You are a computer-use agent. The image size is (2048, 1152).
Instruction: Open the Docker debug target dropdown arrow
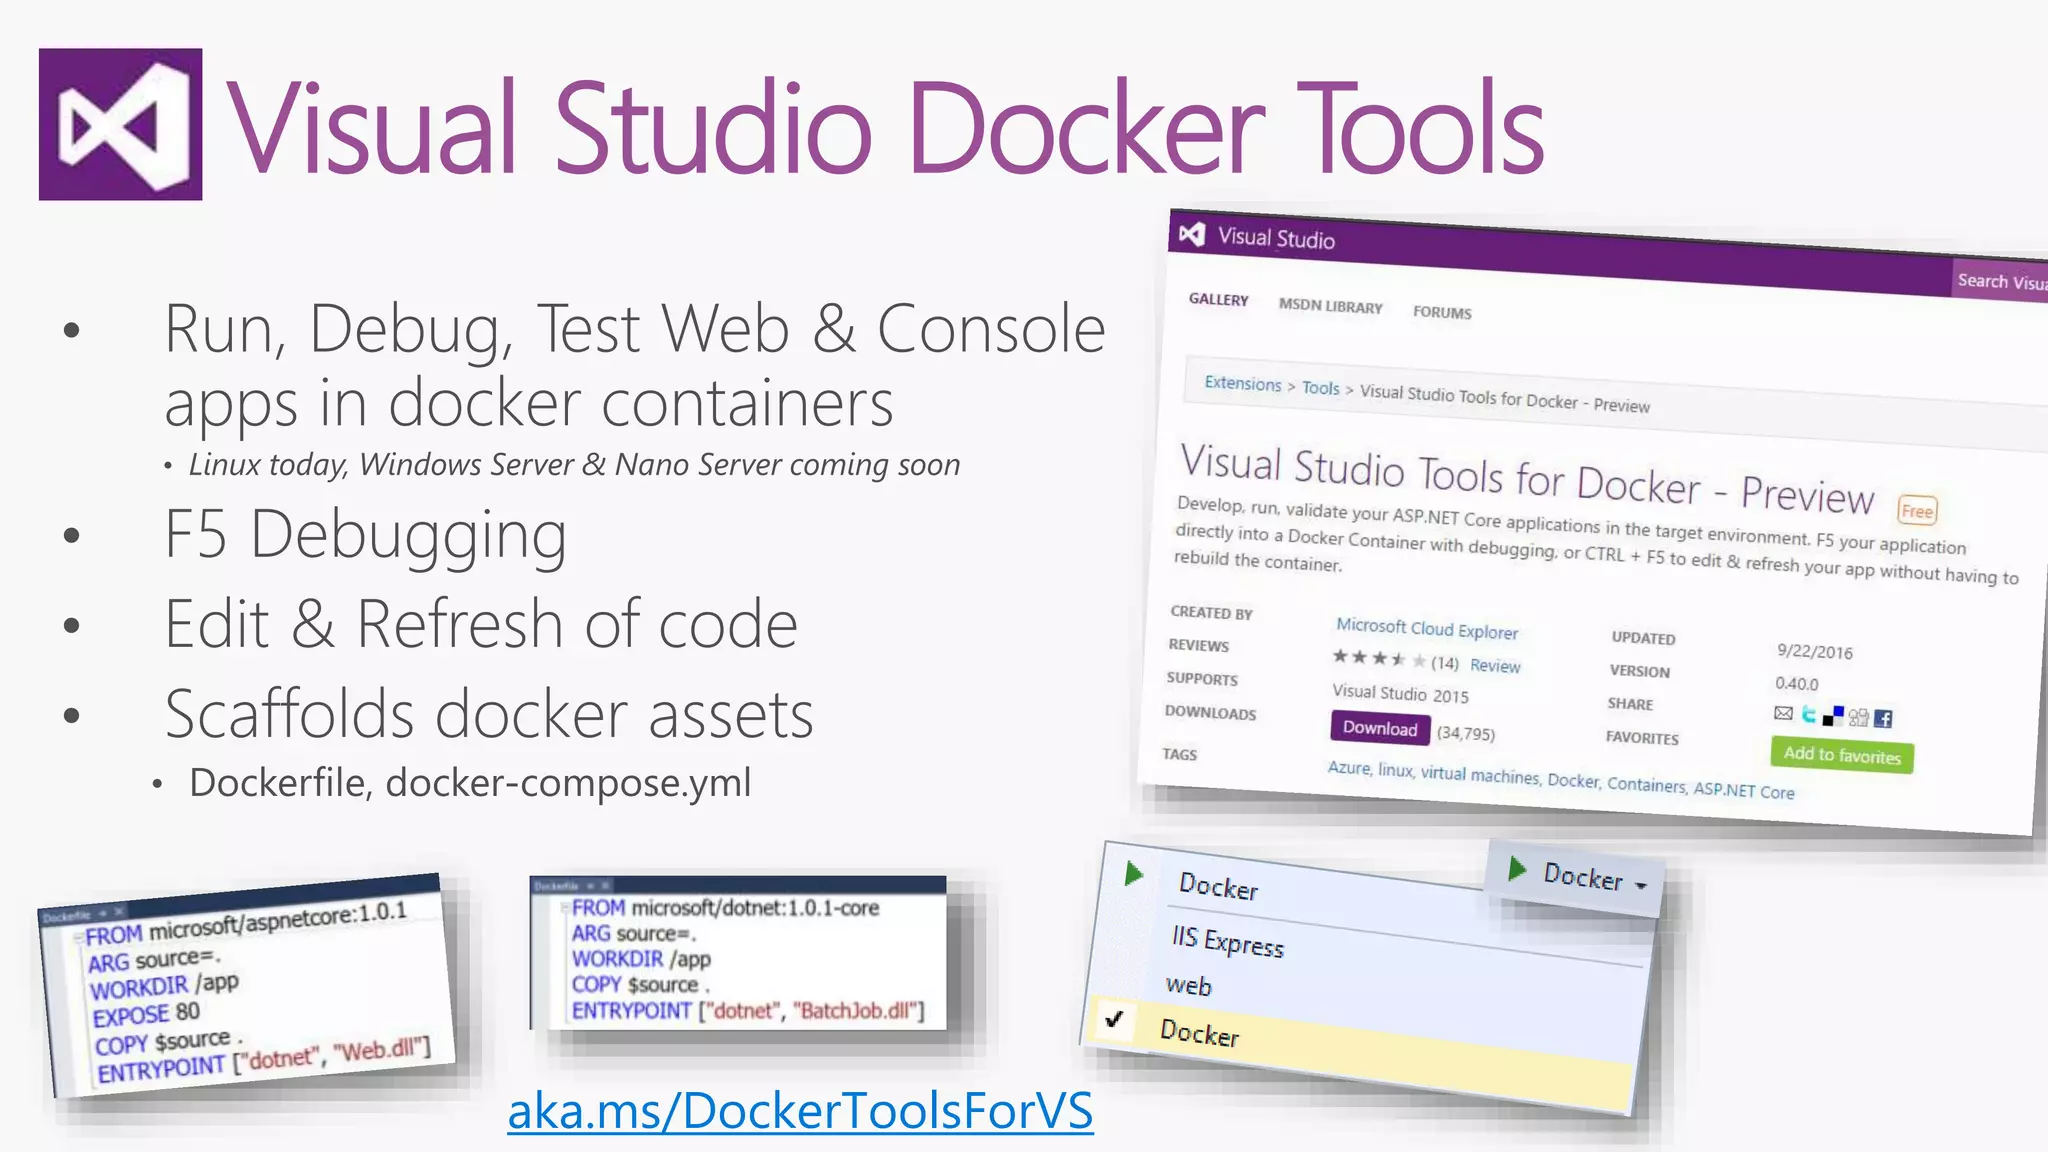click(1641, 885)
